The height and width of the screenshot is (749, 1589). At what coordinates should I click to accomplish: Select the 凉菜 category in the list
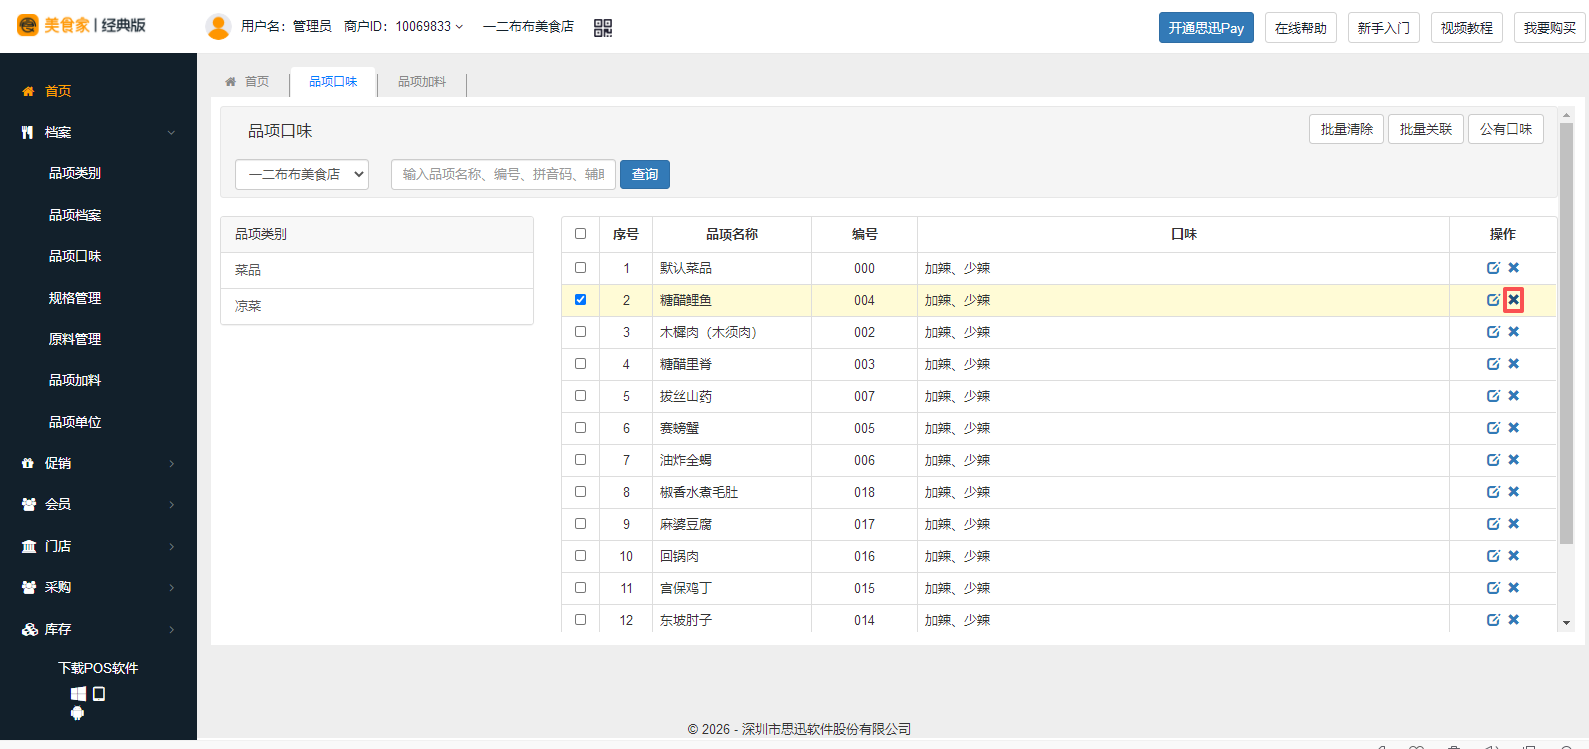coord(377,306)
